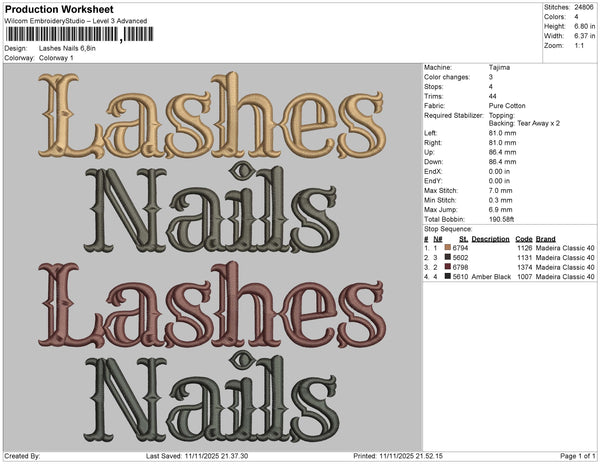Click the bottom dark gray 'Nails' embroidery
The image size is (600, 464).
coord(212,398)
